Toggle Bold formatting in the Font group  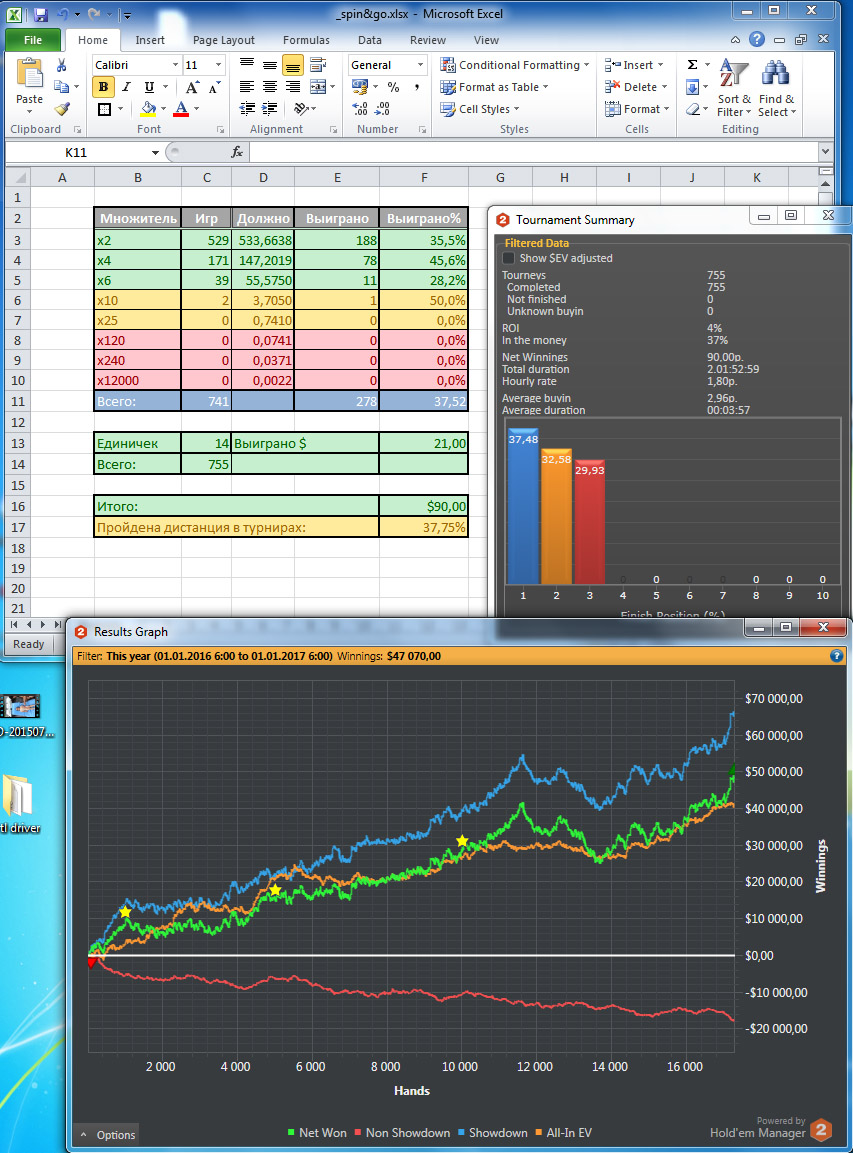103,87
